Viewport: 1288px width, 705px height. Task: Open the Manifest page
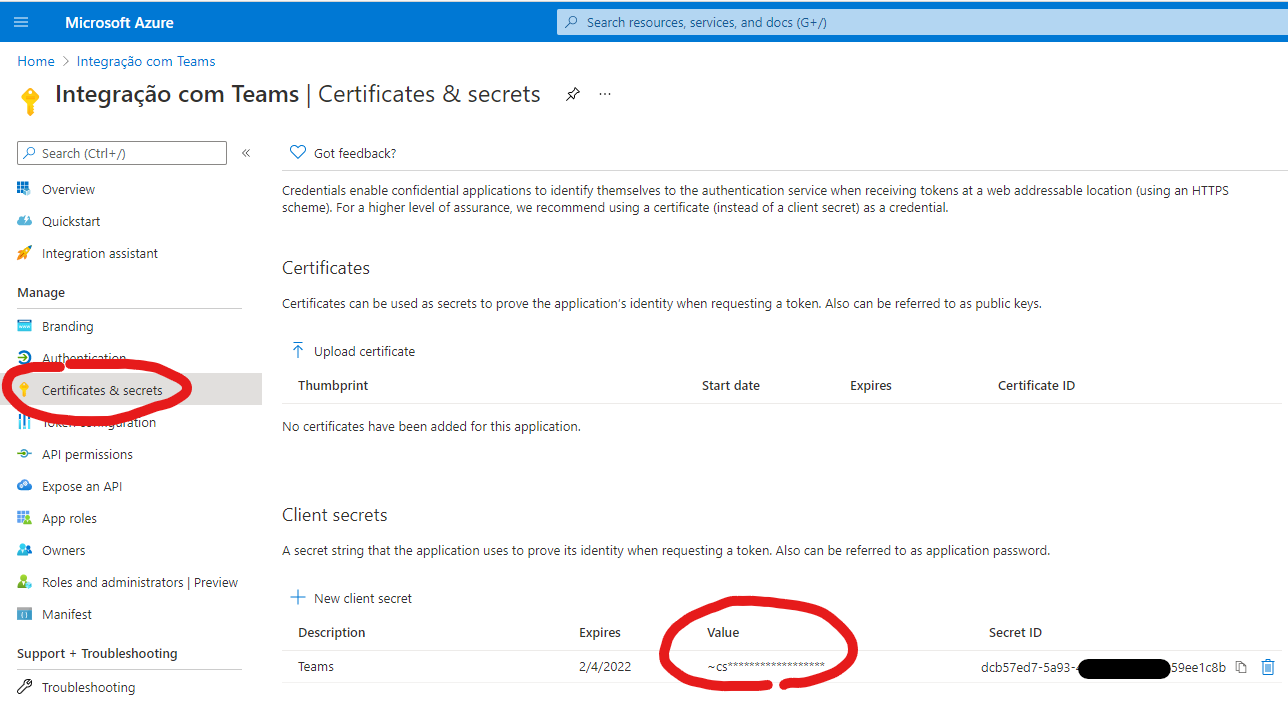coord(67,614)
